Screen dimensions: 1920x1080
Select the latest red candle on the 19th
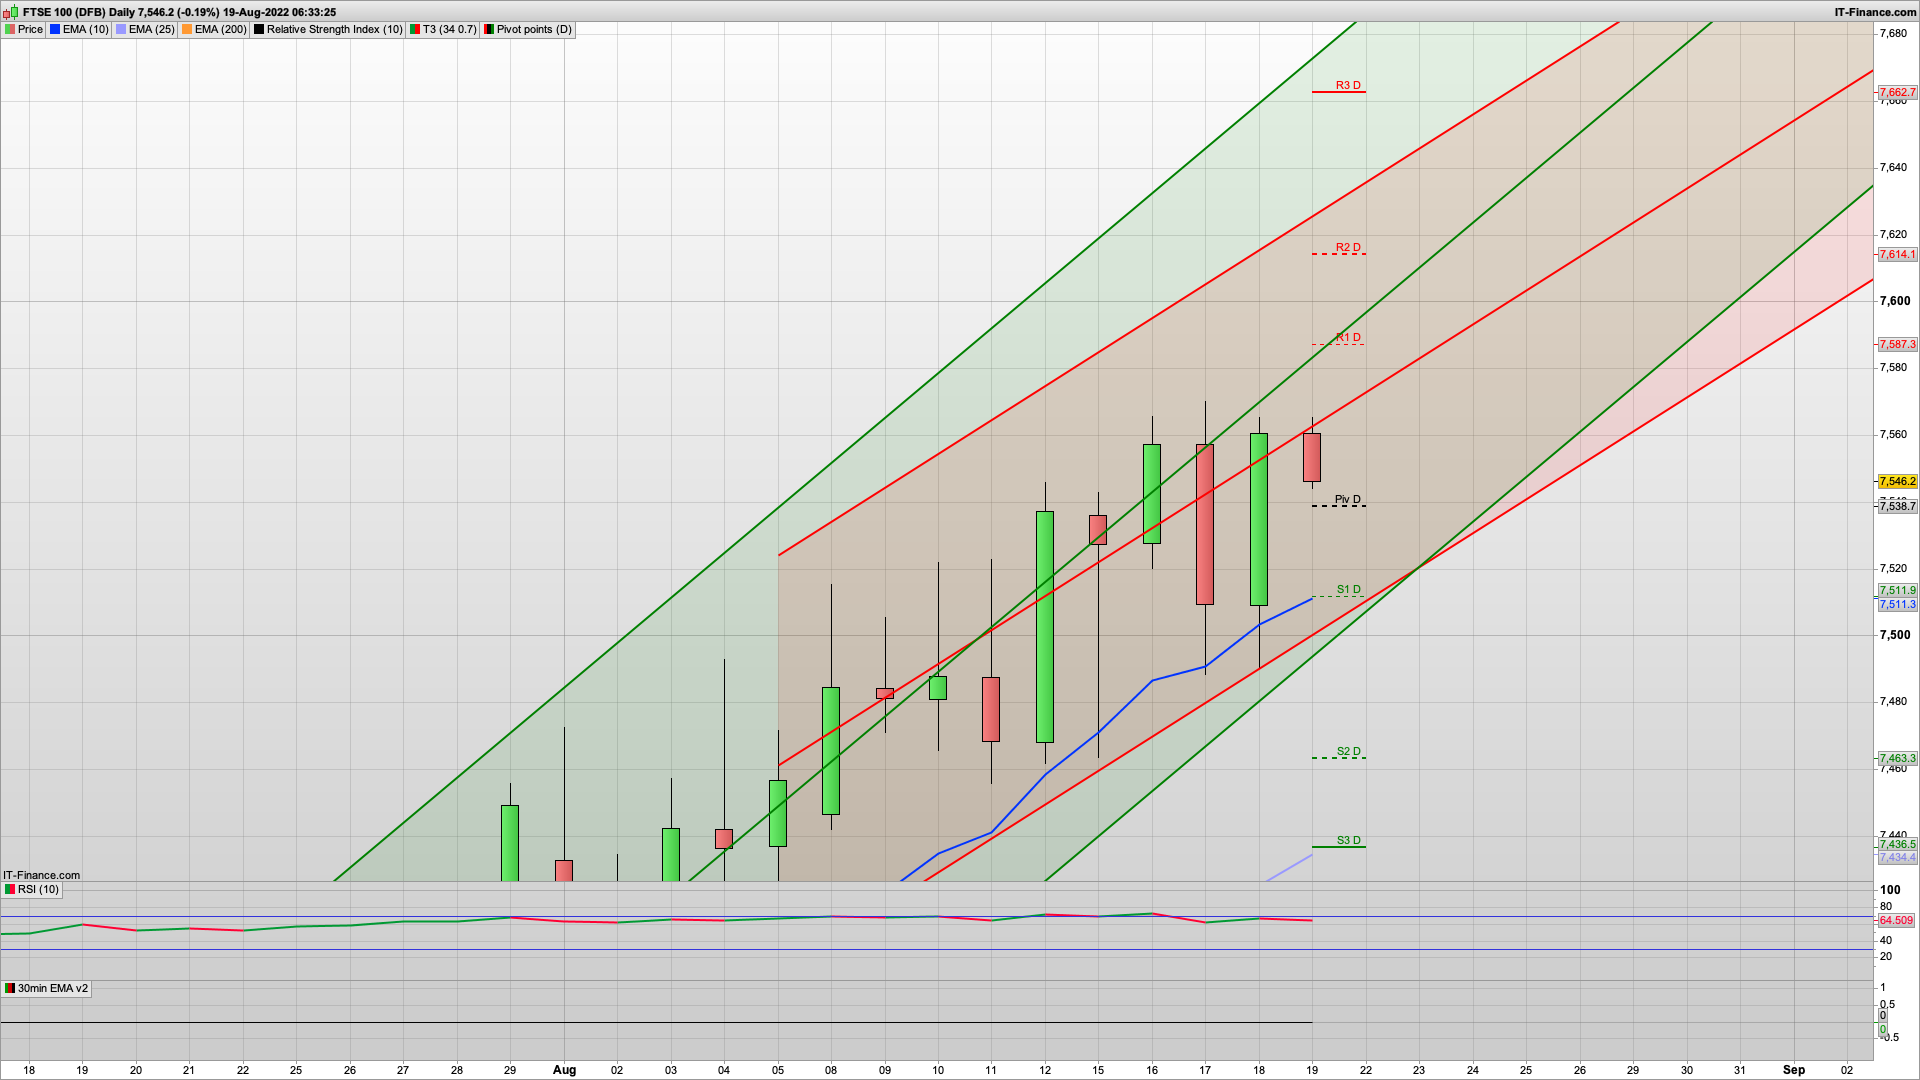[x=1312, y=457]
